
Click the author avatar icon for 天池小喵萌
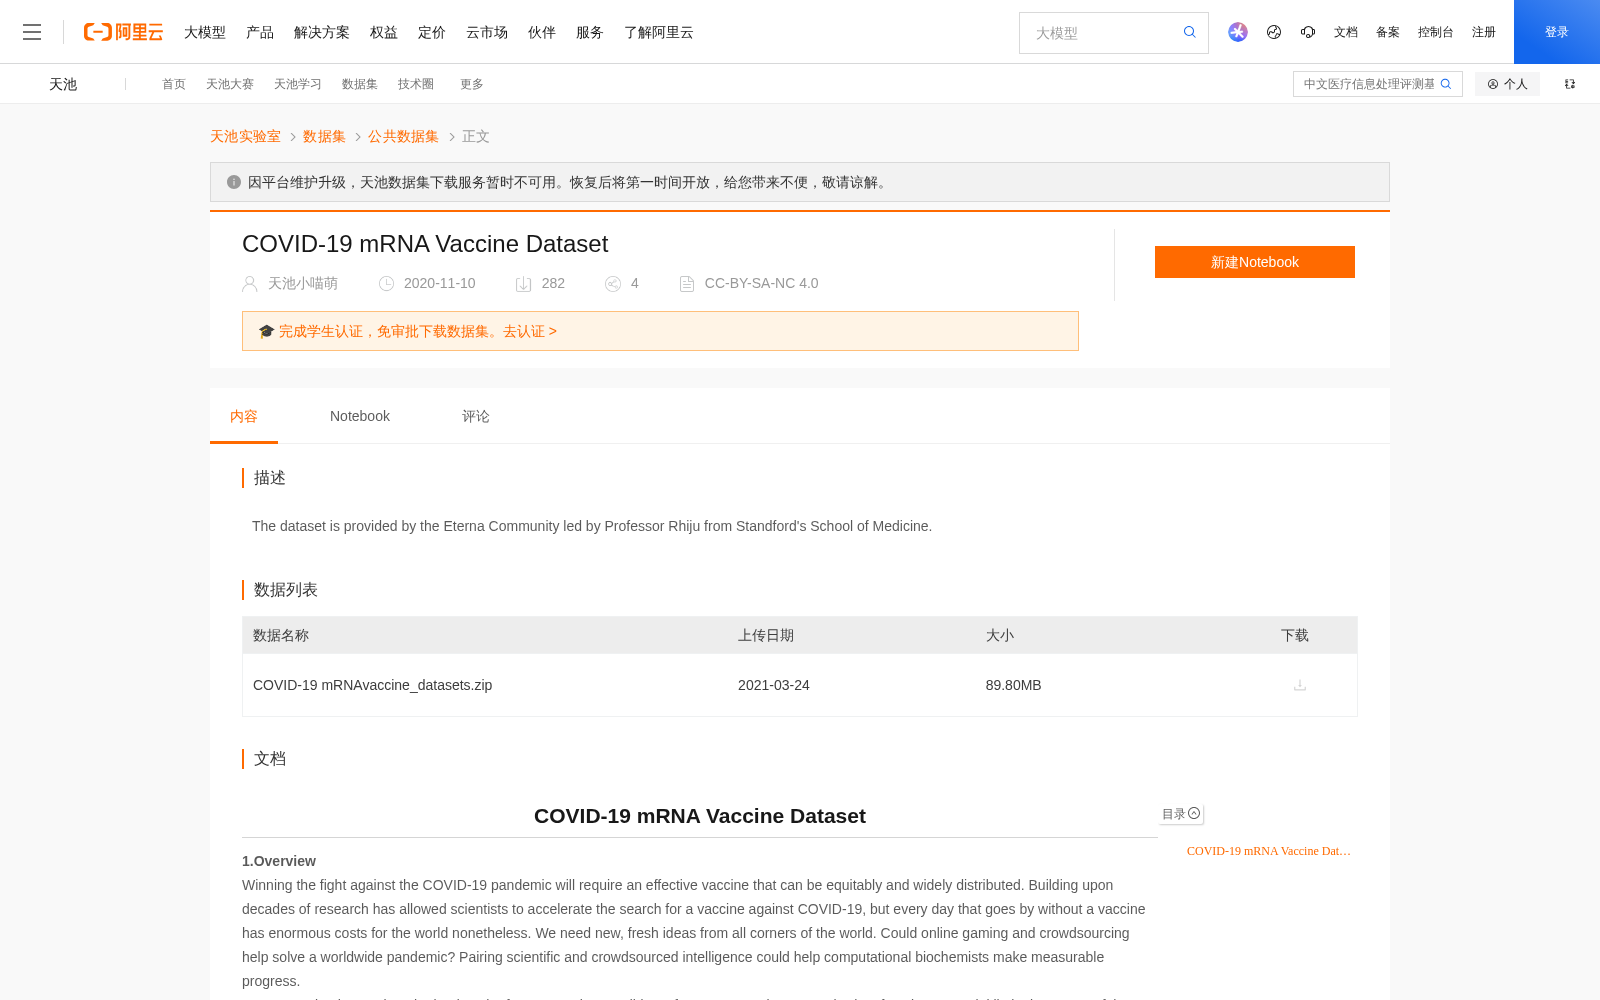pyautogui.click(x=250, y=284)
